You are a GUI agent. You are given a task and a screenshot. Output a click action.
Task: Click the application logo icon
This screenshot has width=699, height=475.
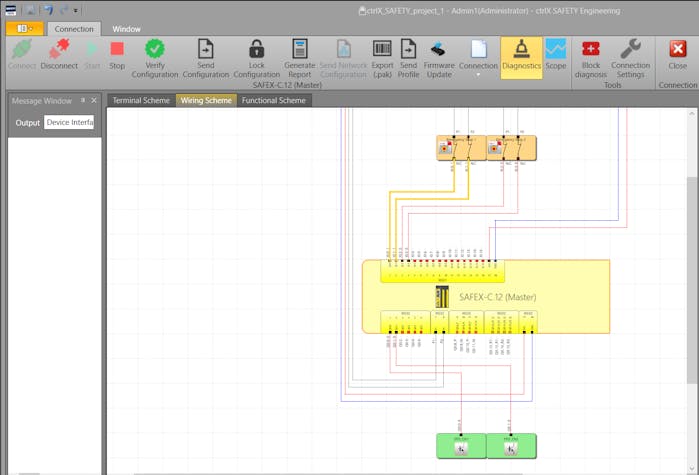coord(11,10)
